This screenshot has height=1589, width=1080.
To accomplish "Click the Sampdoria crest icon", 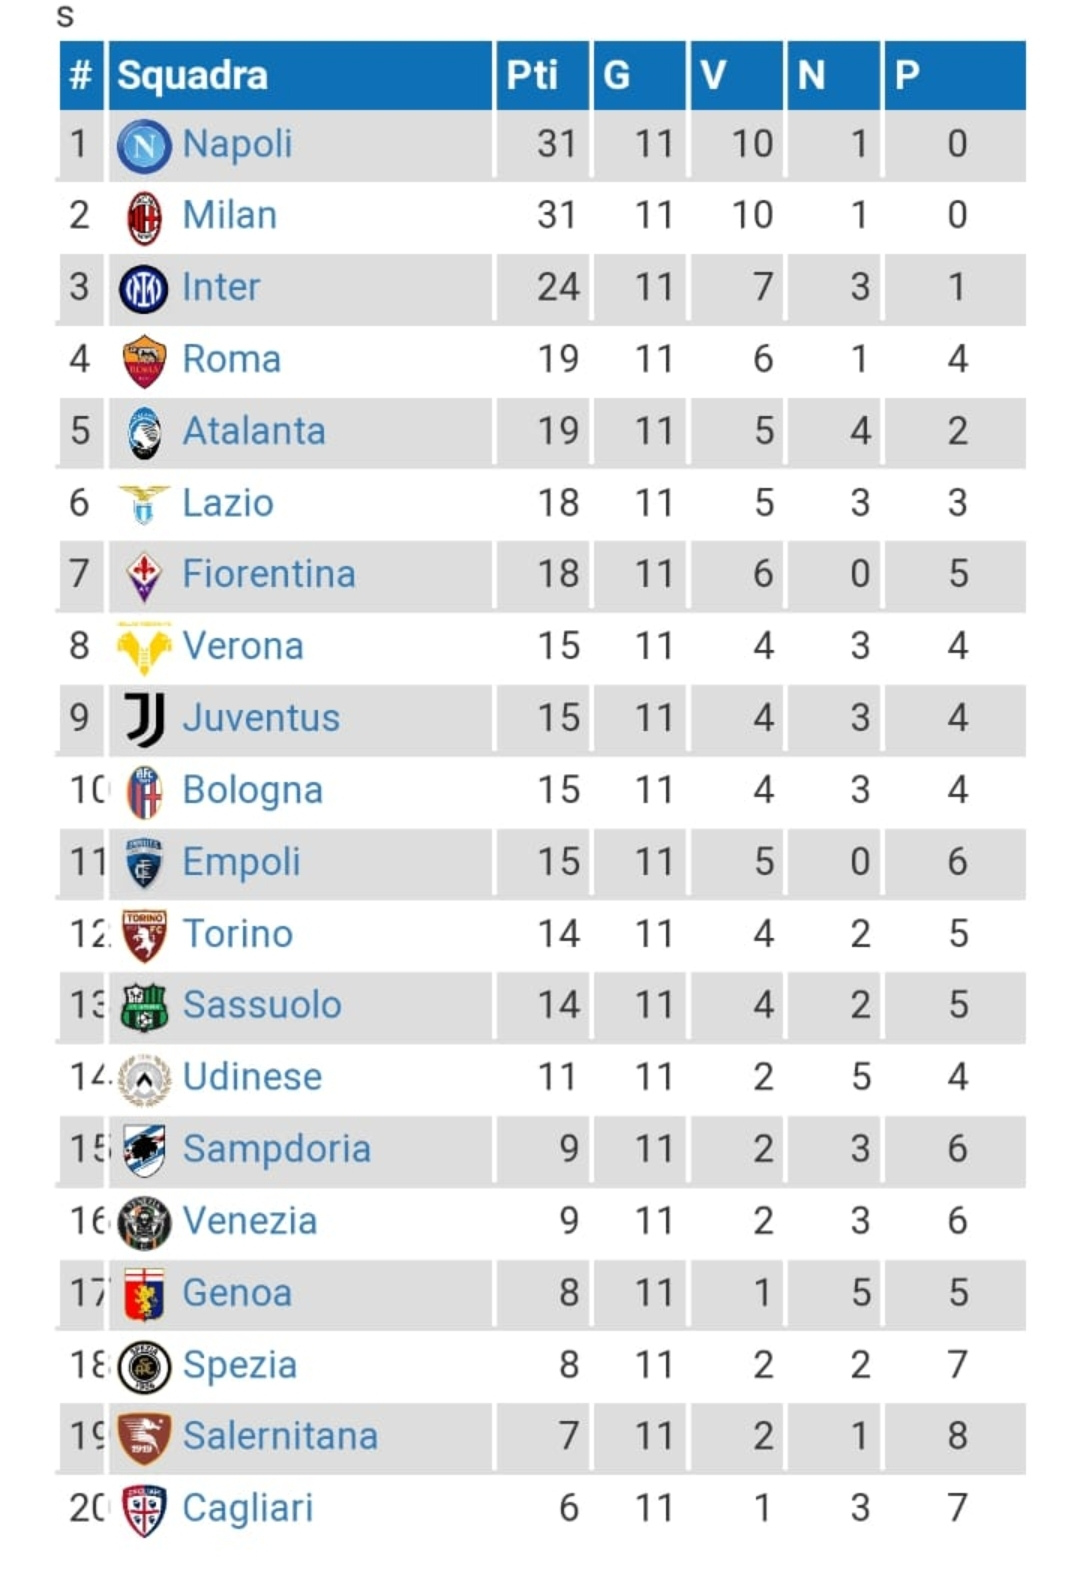I will [144, 1150].
